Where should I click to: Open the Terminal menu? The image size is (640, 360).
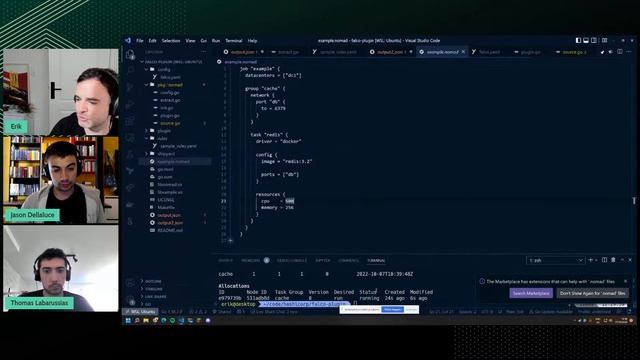(x=234, y=41)
